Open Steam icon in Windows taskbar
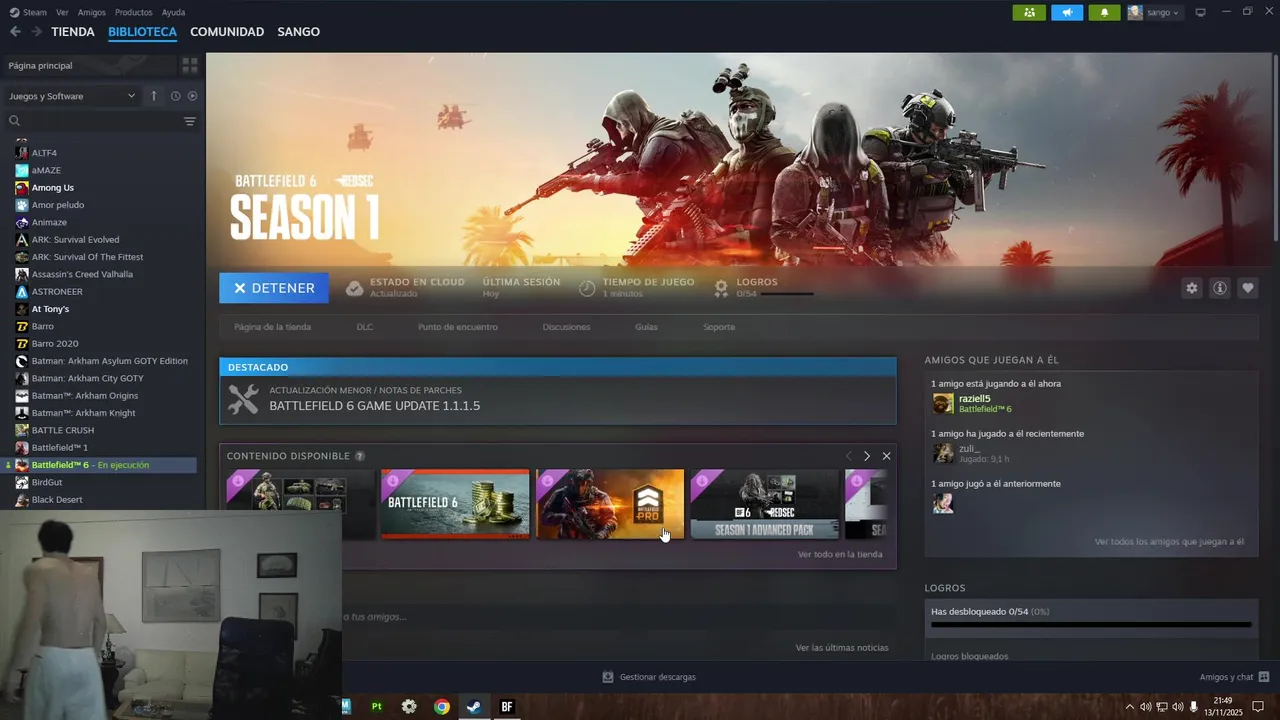1280x720 pixels. [x=474, y=706]
